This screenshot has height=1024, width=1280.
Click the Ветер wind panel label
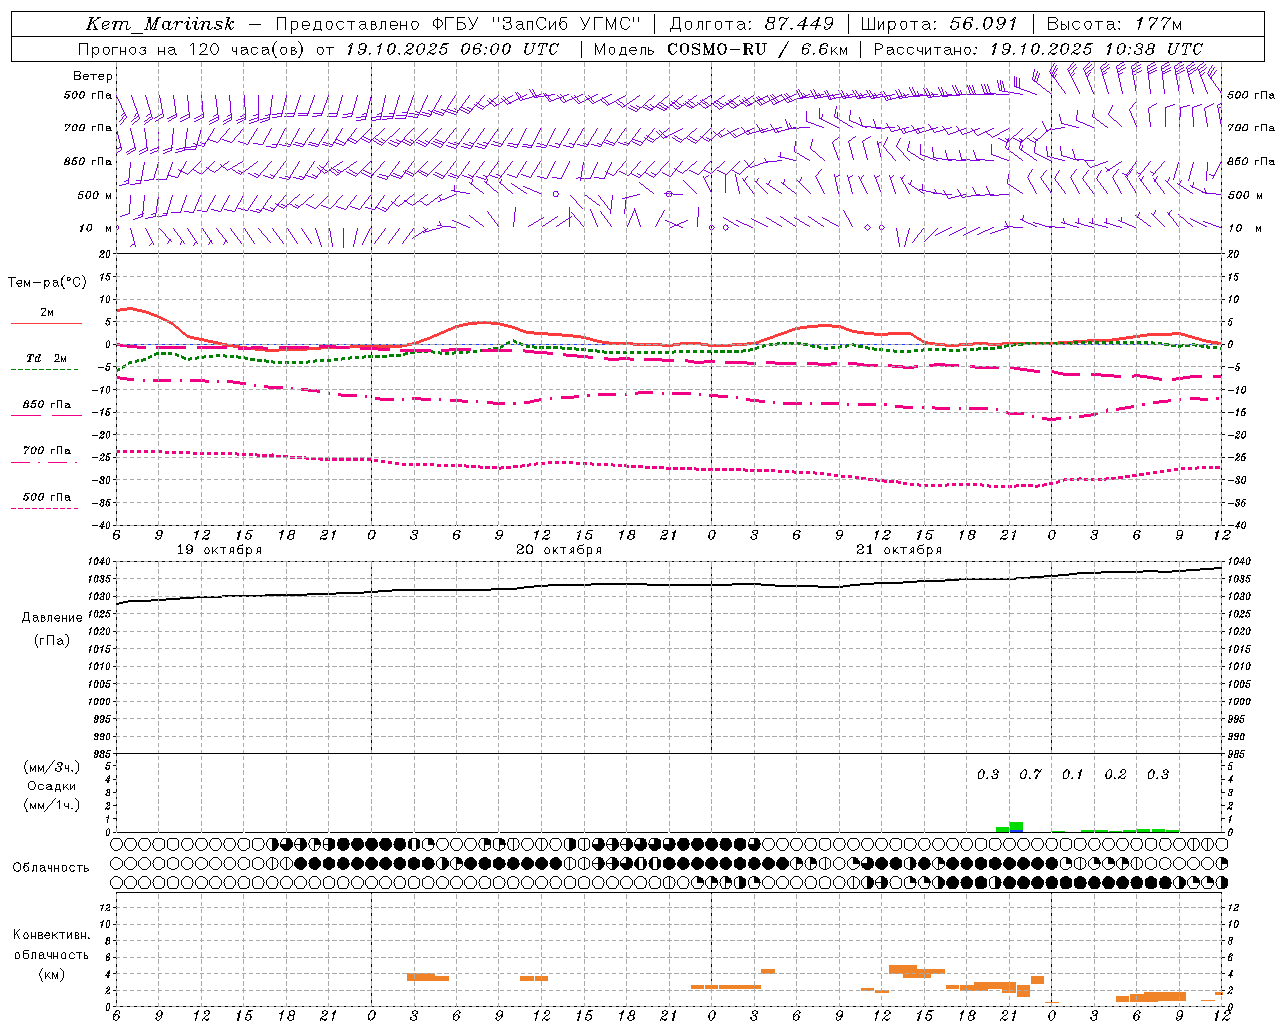[93, 76]
